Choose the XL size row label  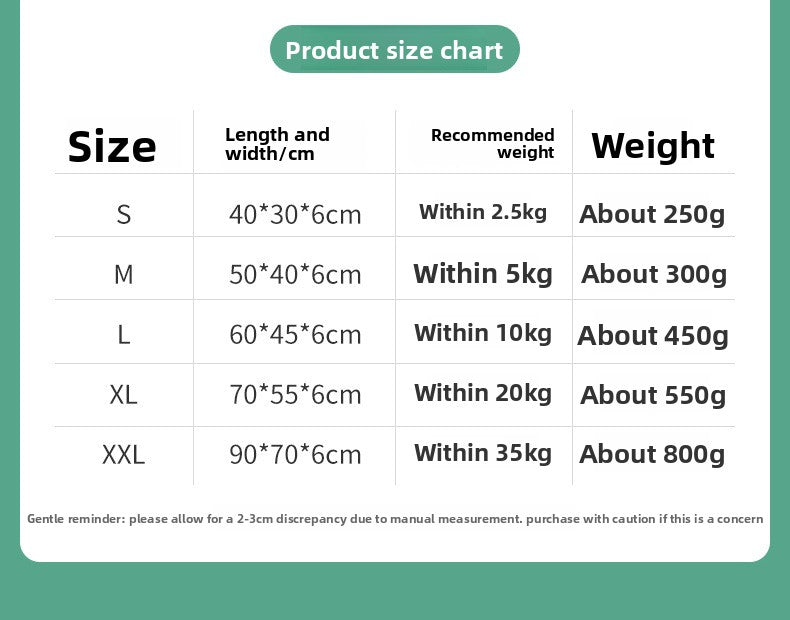[124, 395]
